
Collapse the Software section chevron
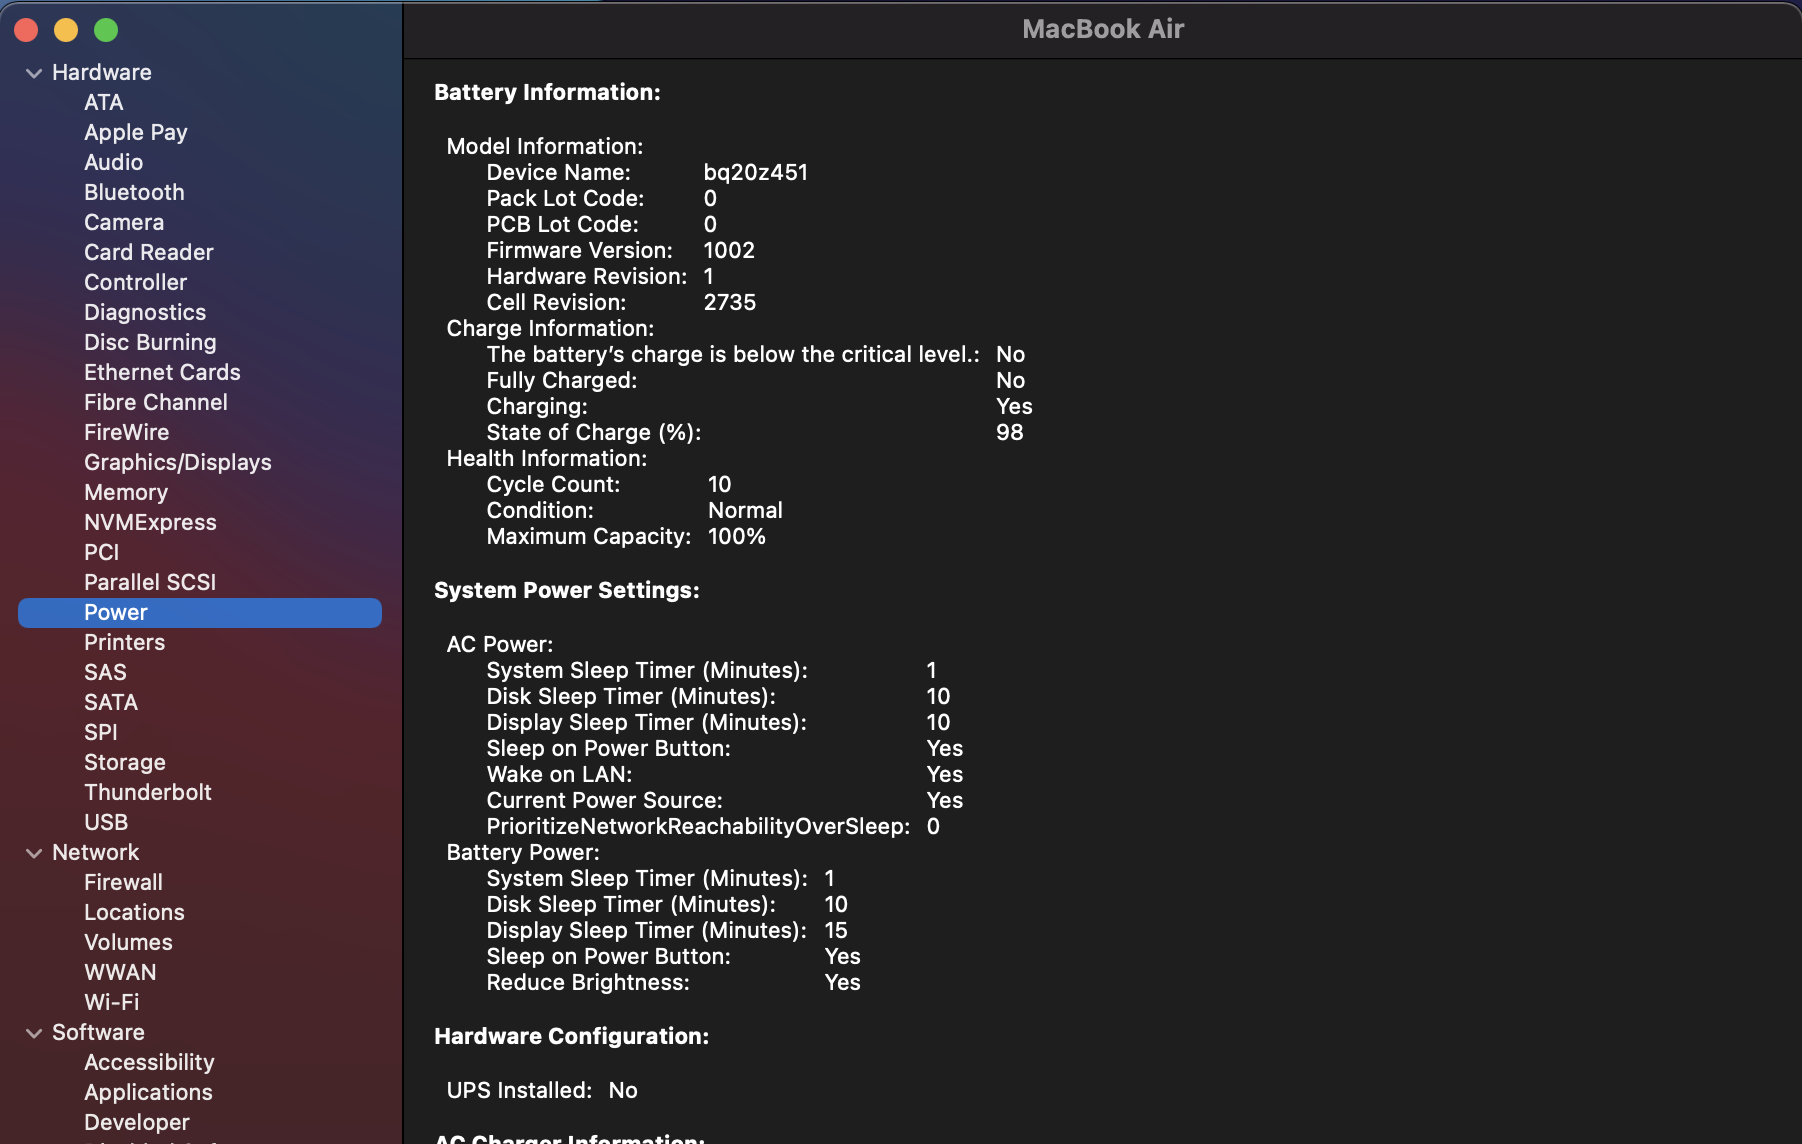click(34, 1033)
